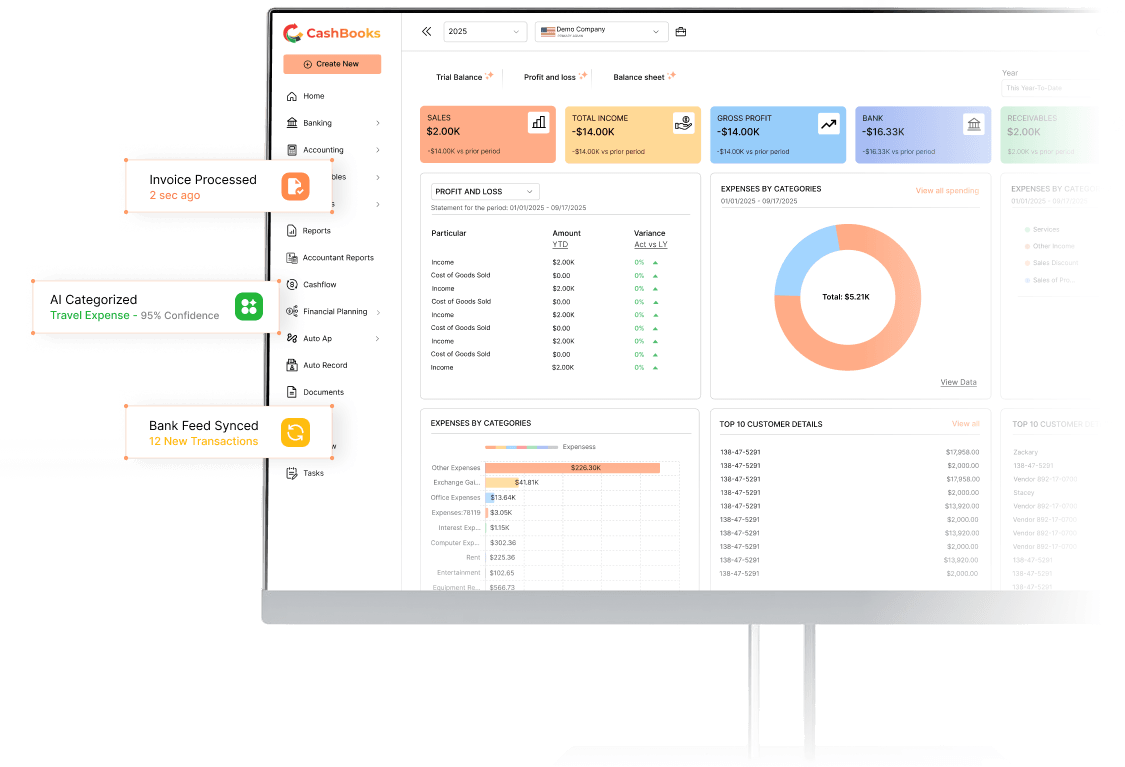Click the Auto Record icon
This screenshot has width=1125, height=767.
[x=292, y=365]
